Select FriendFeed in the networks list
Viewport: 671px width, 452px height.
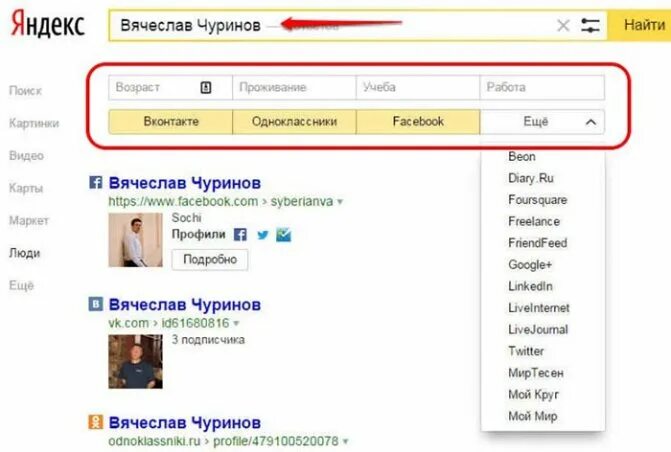(x=537, y=243)
